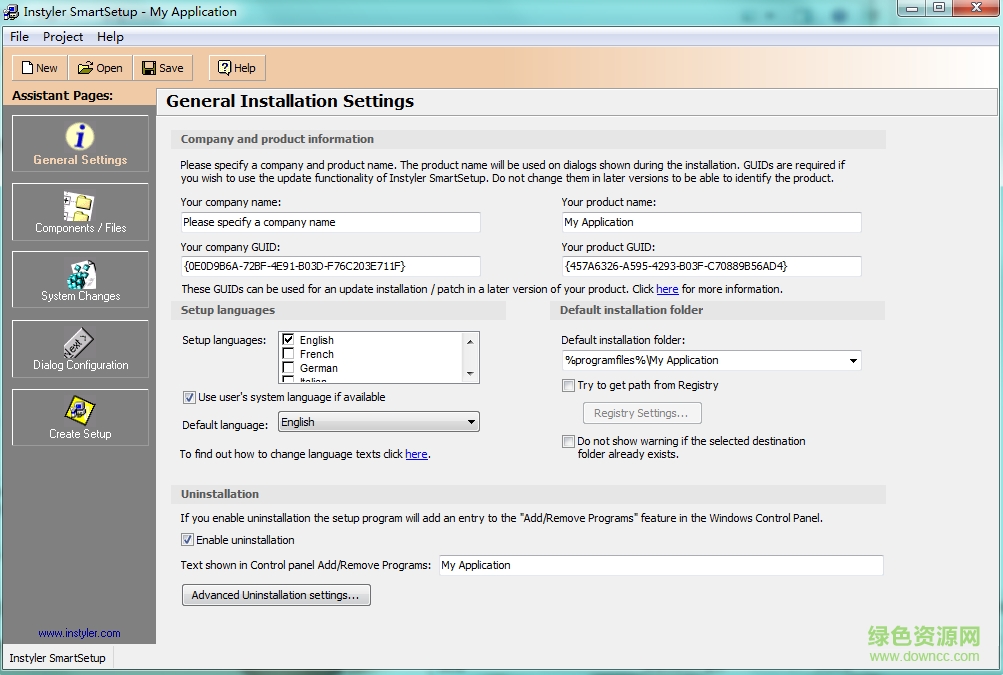
Task: Open the File menu
Action: pos(19,37)
